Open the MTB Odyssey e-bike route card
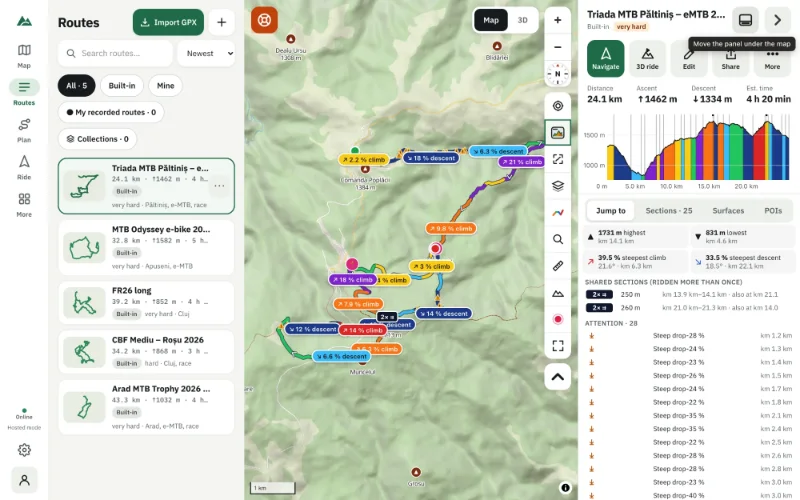The image size is (800, 500). [146, 247]
